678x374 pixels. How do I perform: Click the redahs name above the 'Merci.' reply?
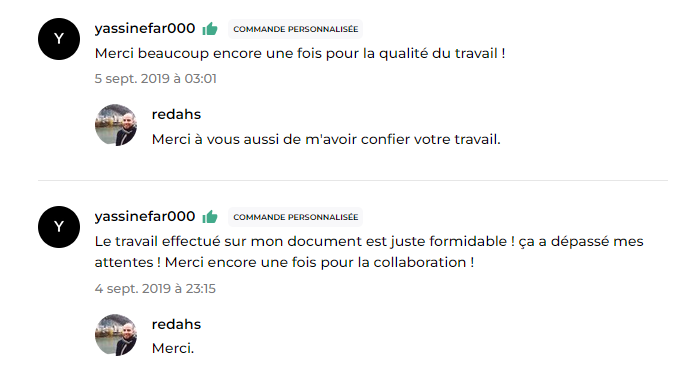pos(176,324)
